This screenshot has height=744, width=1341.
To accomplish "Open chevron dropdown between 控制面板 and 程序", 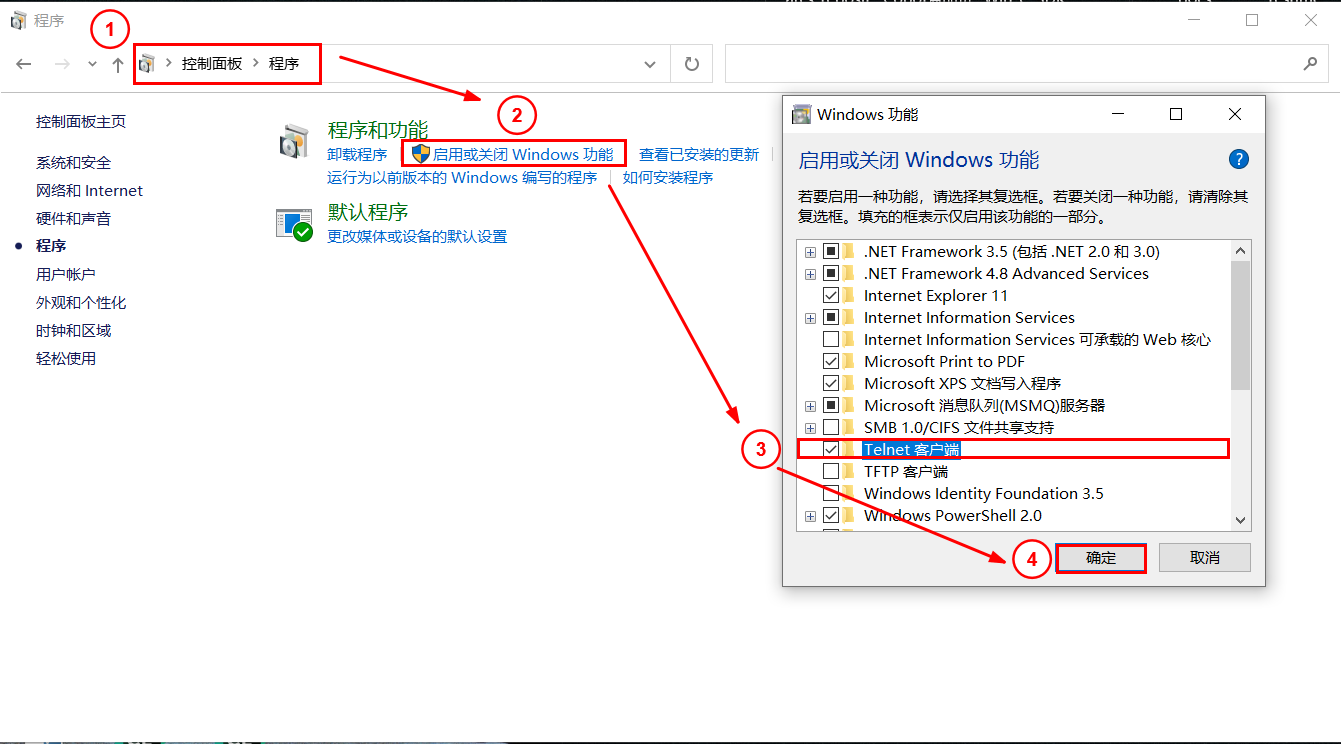I will coord(257,64).
